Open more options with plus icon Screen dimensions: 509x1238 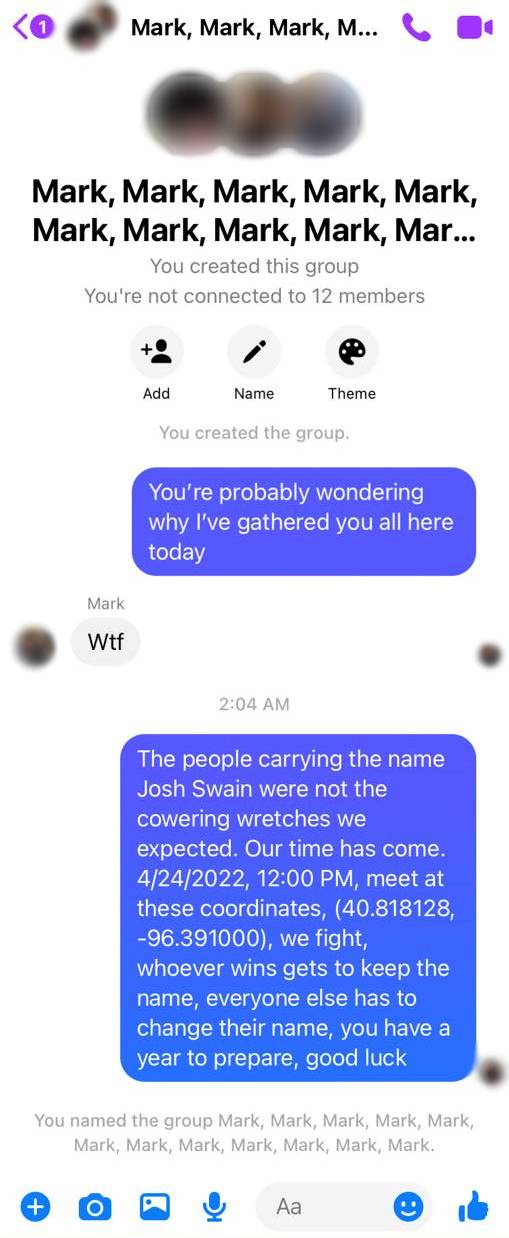pos(35,1207)
